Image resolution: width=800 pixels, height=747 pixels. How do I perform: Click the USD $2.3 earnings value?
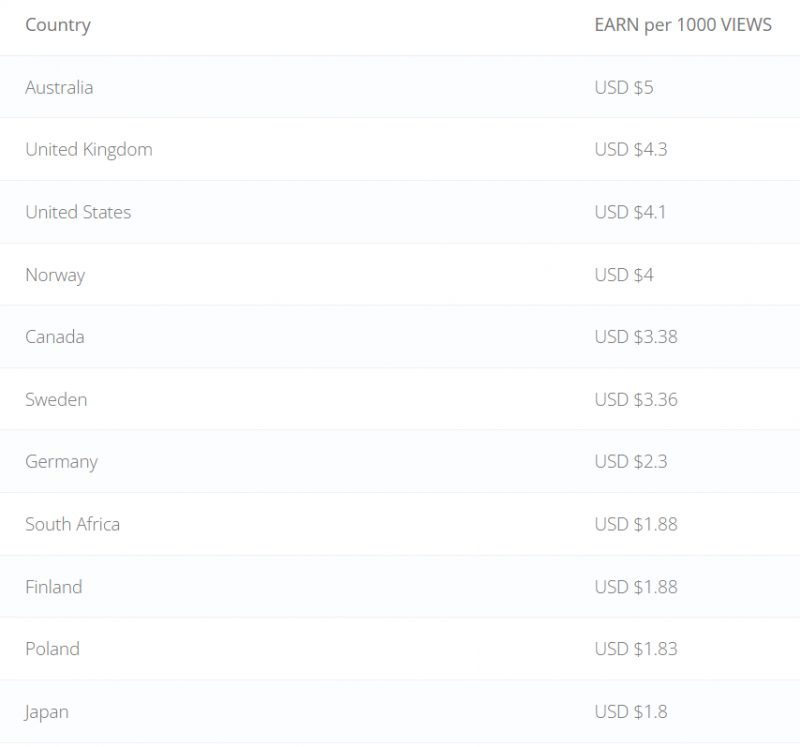(x=631, y=461)
